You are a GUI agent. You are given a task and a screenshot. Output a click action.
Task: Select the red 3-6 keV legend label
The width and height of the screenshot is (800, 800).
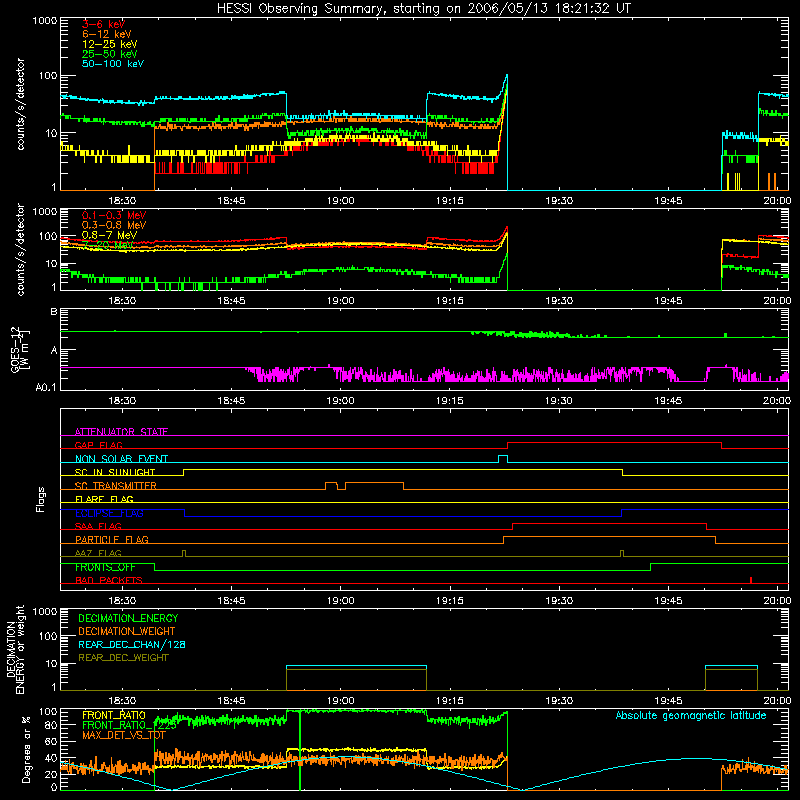pyautogui.click(x=103, y=24)
